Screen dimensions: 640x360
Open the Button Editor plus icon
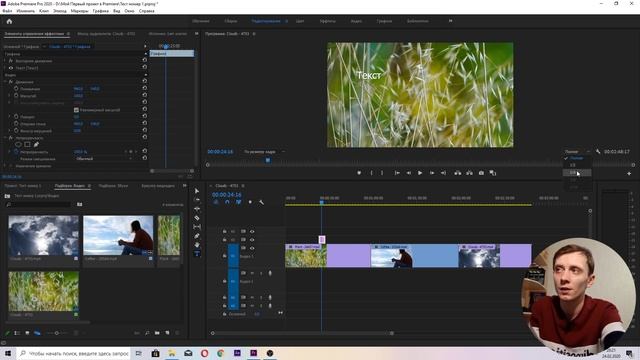pyautogui.click(x=629, y=173)
